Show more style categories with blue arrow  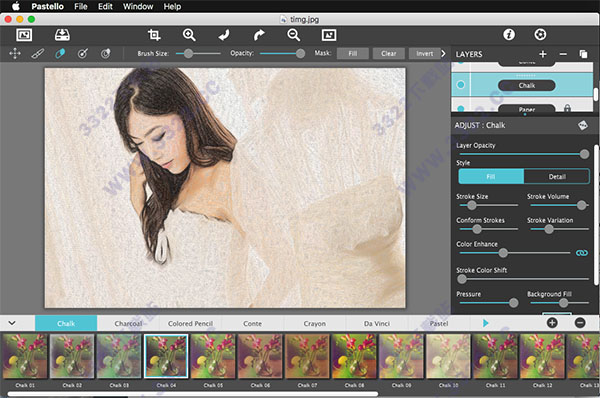tap(485, 323)
